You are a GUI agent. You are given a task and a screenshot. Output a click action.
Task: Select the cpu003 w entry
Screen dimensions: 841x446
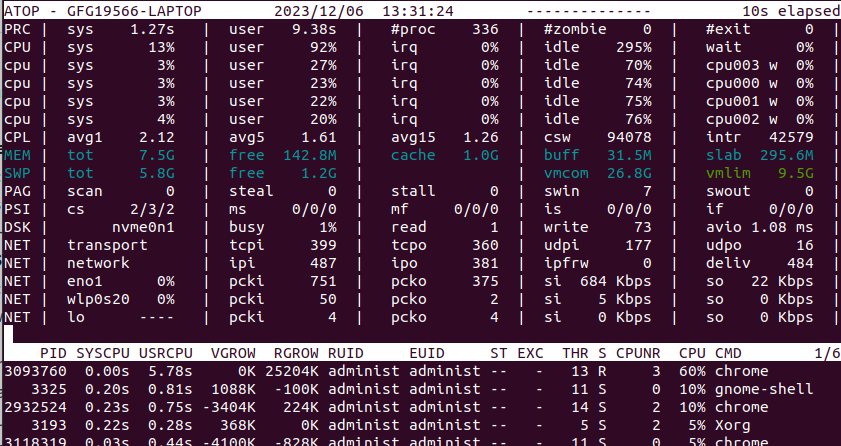tap(759, 65)
